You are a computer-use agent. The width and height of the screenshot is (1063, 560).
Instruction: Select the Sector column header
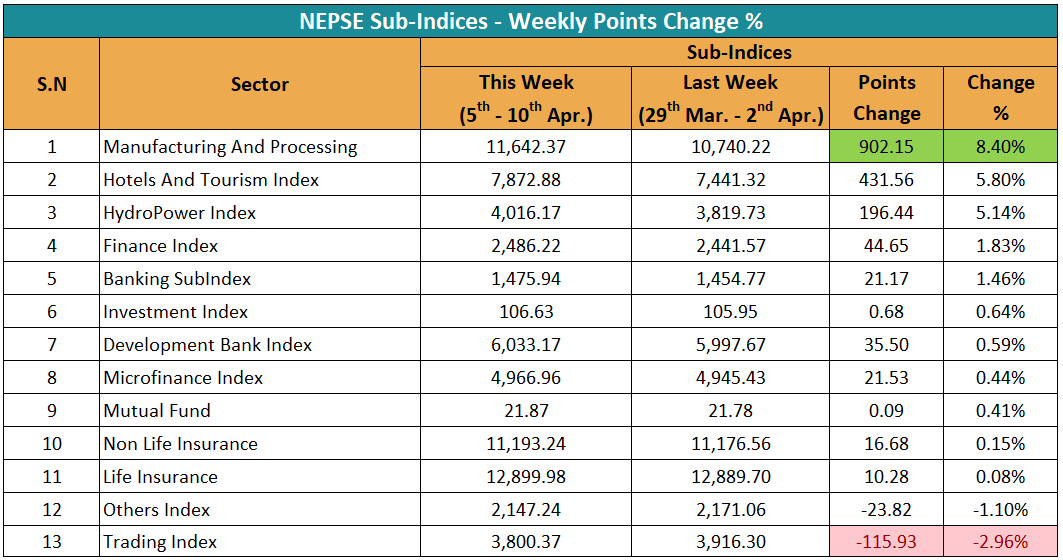click(x=259, y=85)
